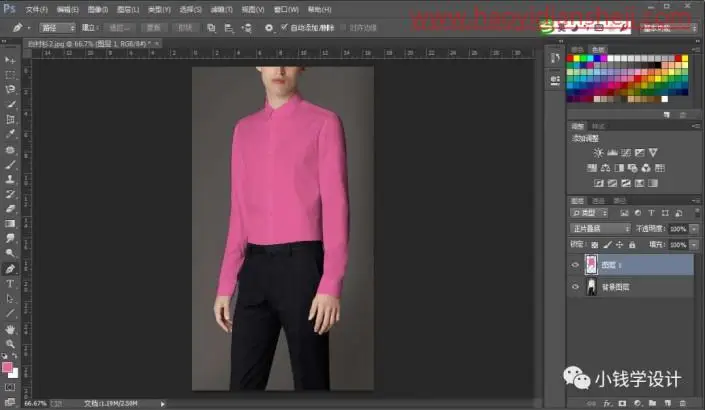Select the Eraser tool
Screen dimensions: 705x410
[x=10, y=209]
